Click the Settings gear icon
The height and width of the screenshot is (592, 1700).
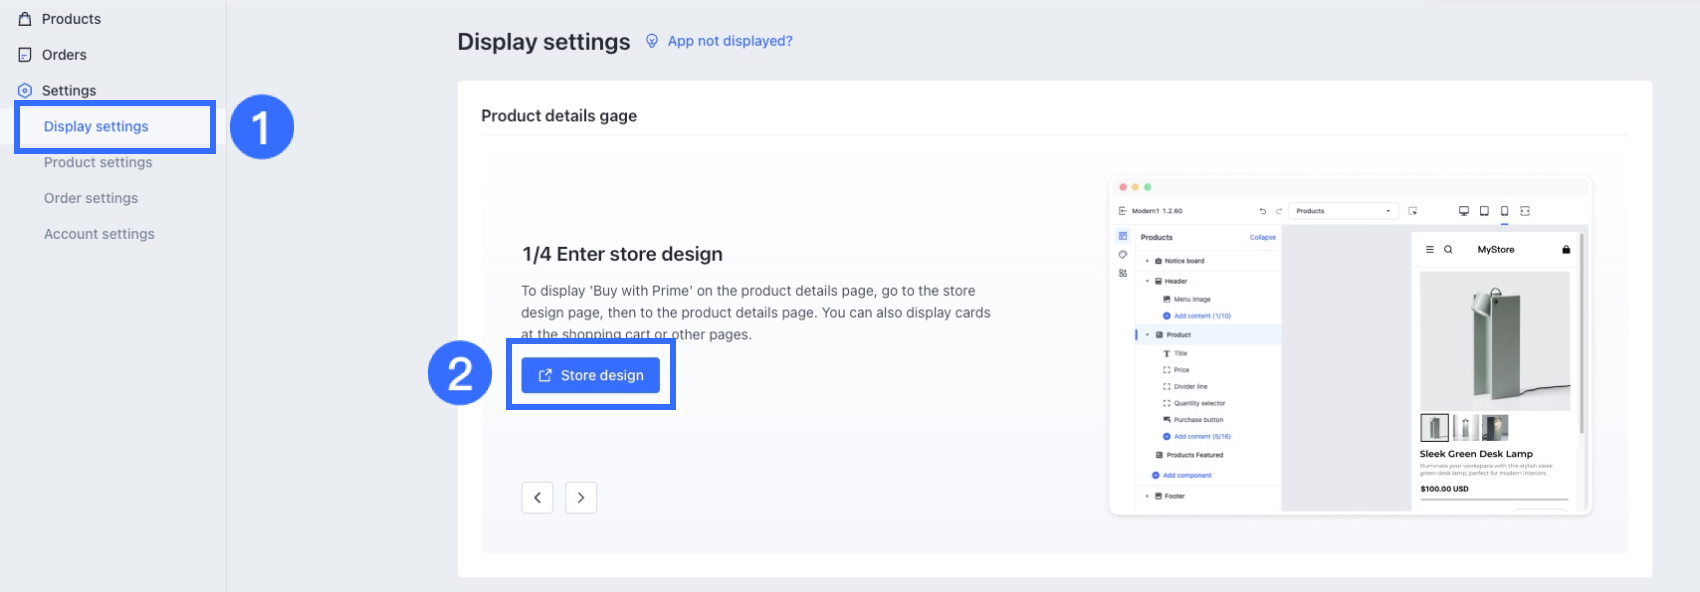pos(25,91)
